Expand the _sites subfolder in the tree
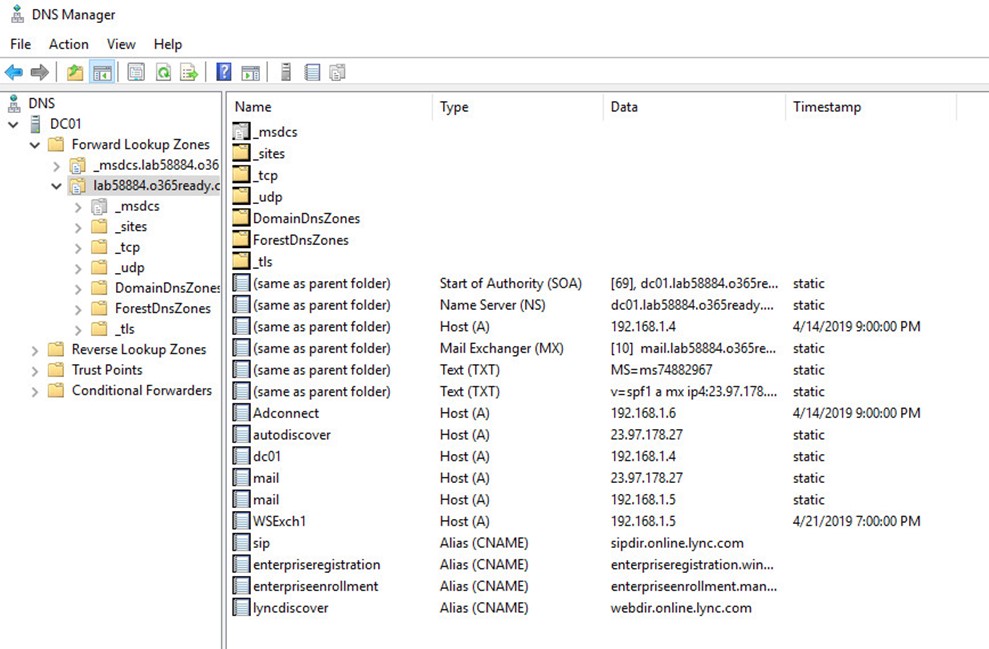Image resolution: width=989 pixels, height=649 pixels. (78, 227)
